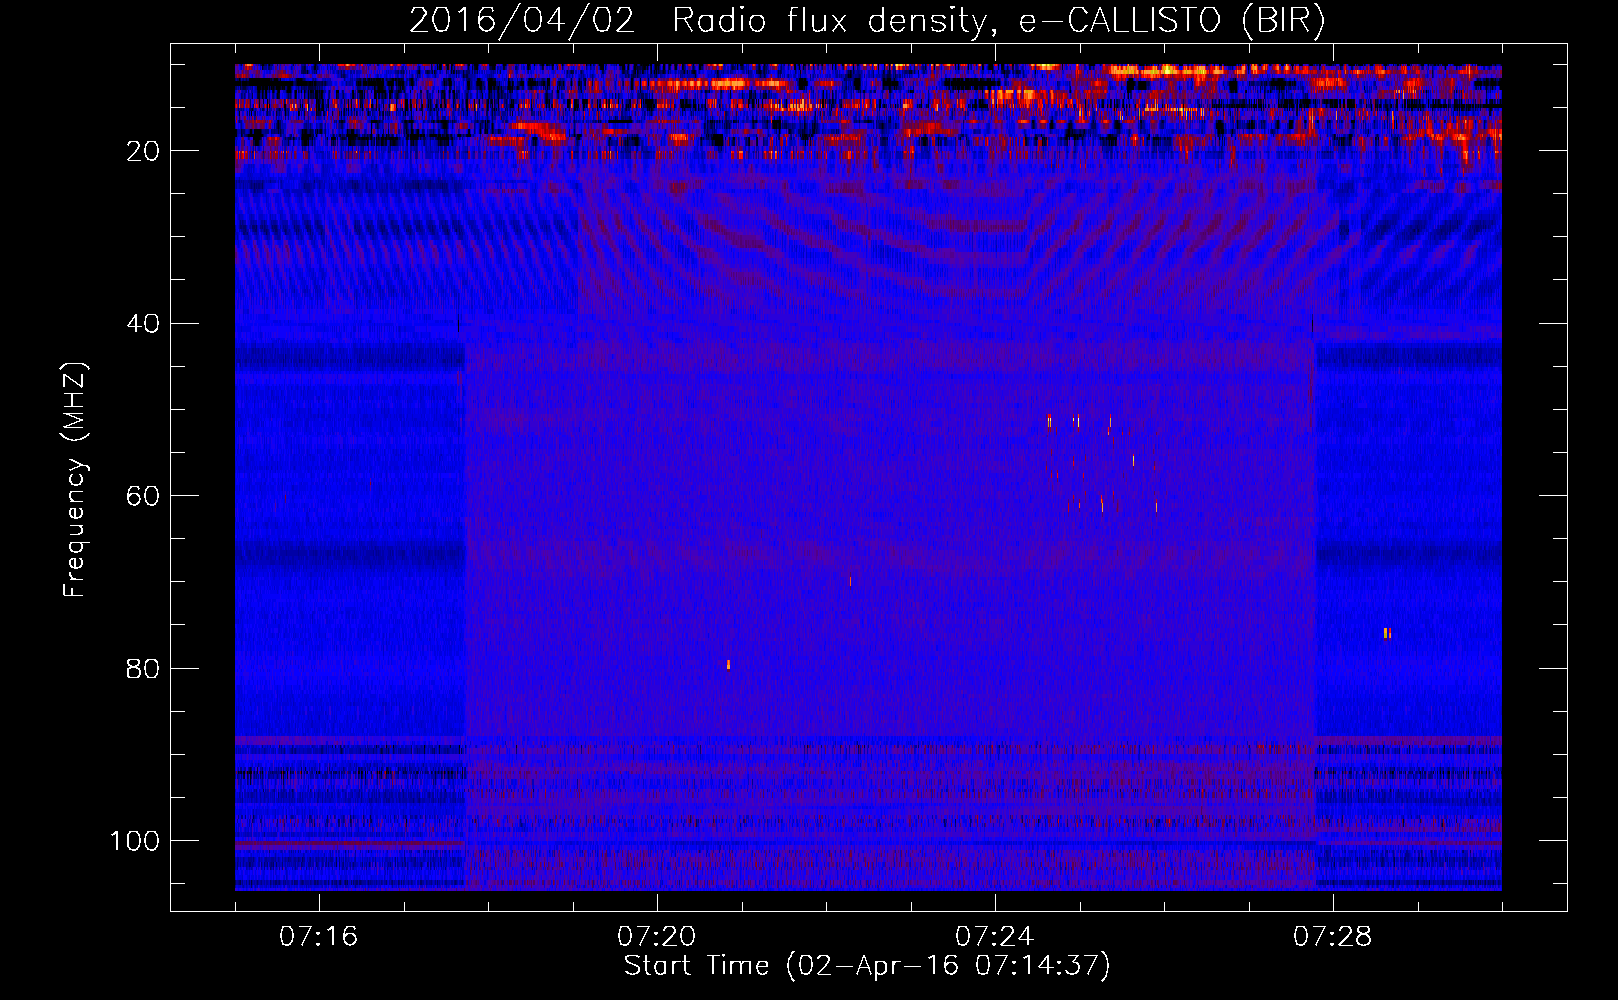Click the small orange spot near 70 MHz around 07:22

coord(850,581)
